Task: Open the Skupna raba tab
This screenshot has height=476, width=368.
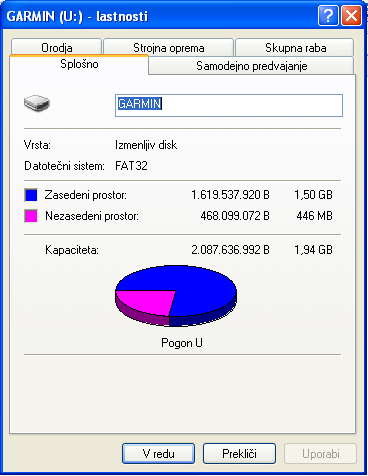Action: click(x=295, y=47)
